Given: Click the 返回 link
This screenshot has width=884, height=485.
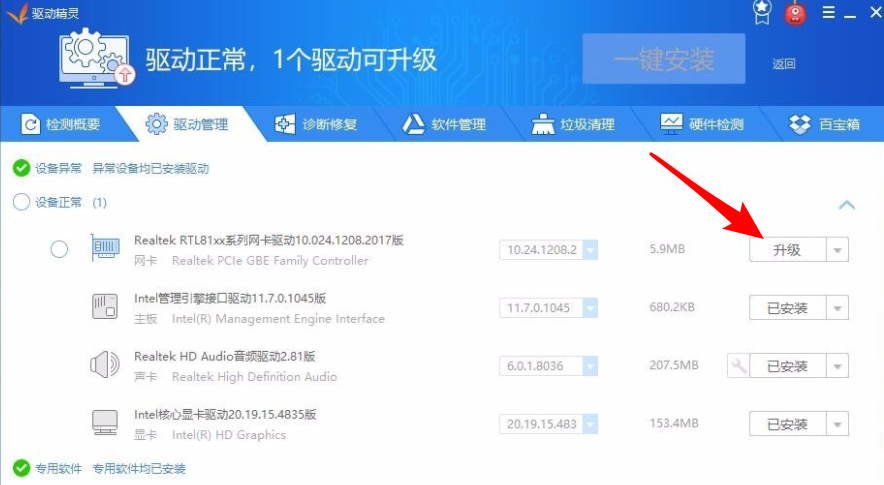Looking at the screenshot, I should pyautogui.click(x=784, y=64).
